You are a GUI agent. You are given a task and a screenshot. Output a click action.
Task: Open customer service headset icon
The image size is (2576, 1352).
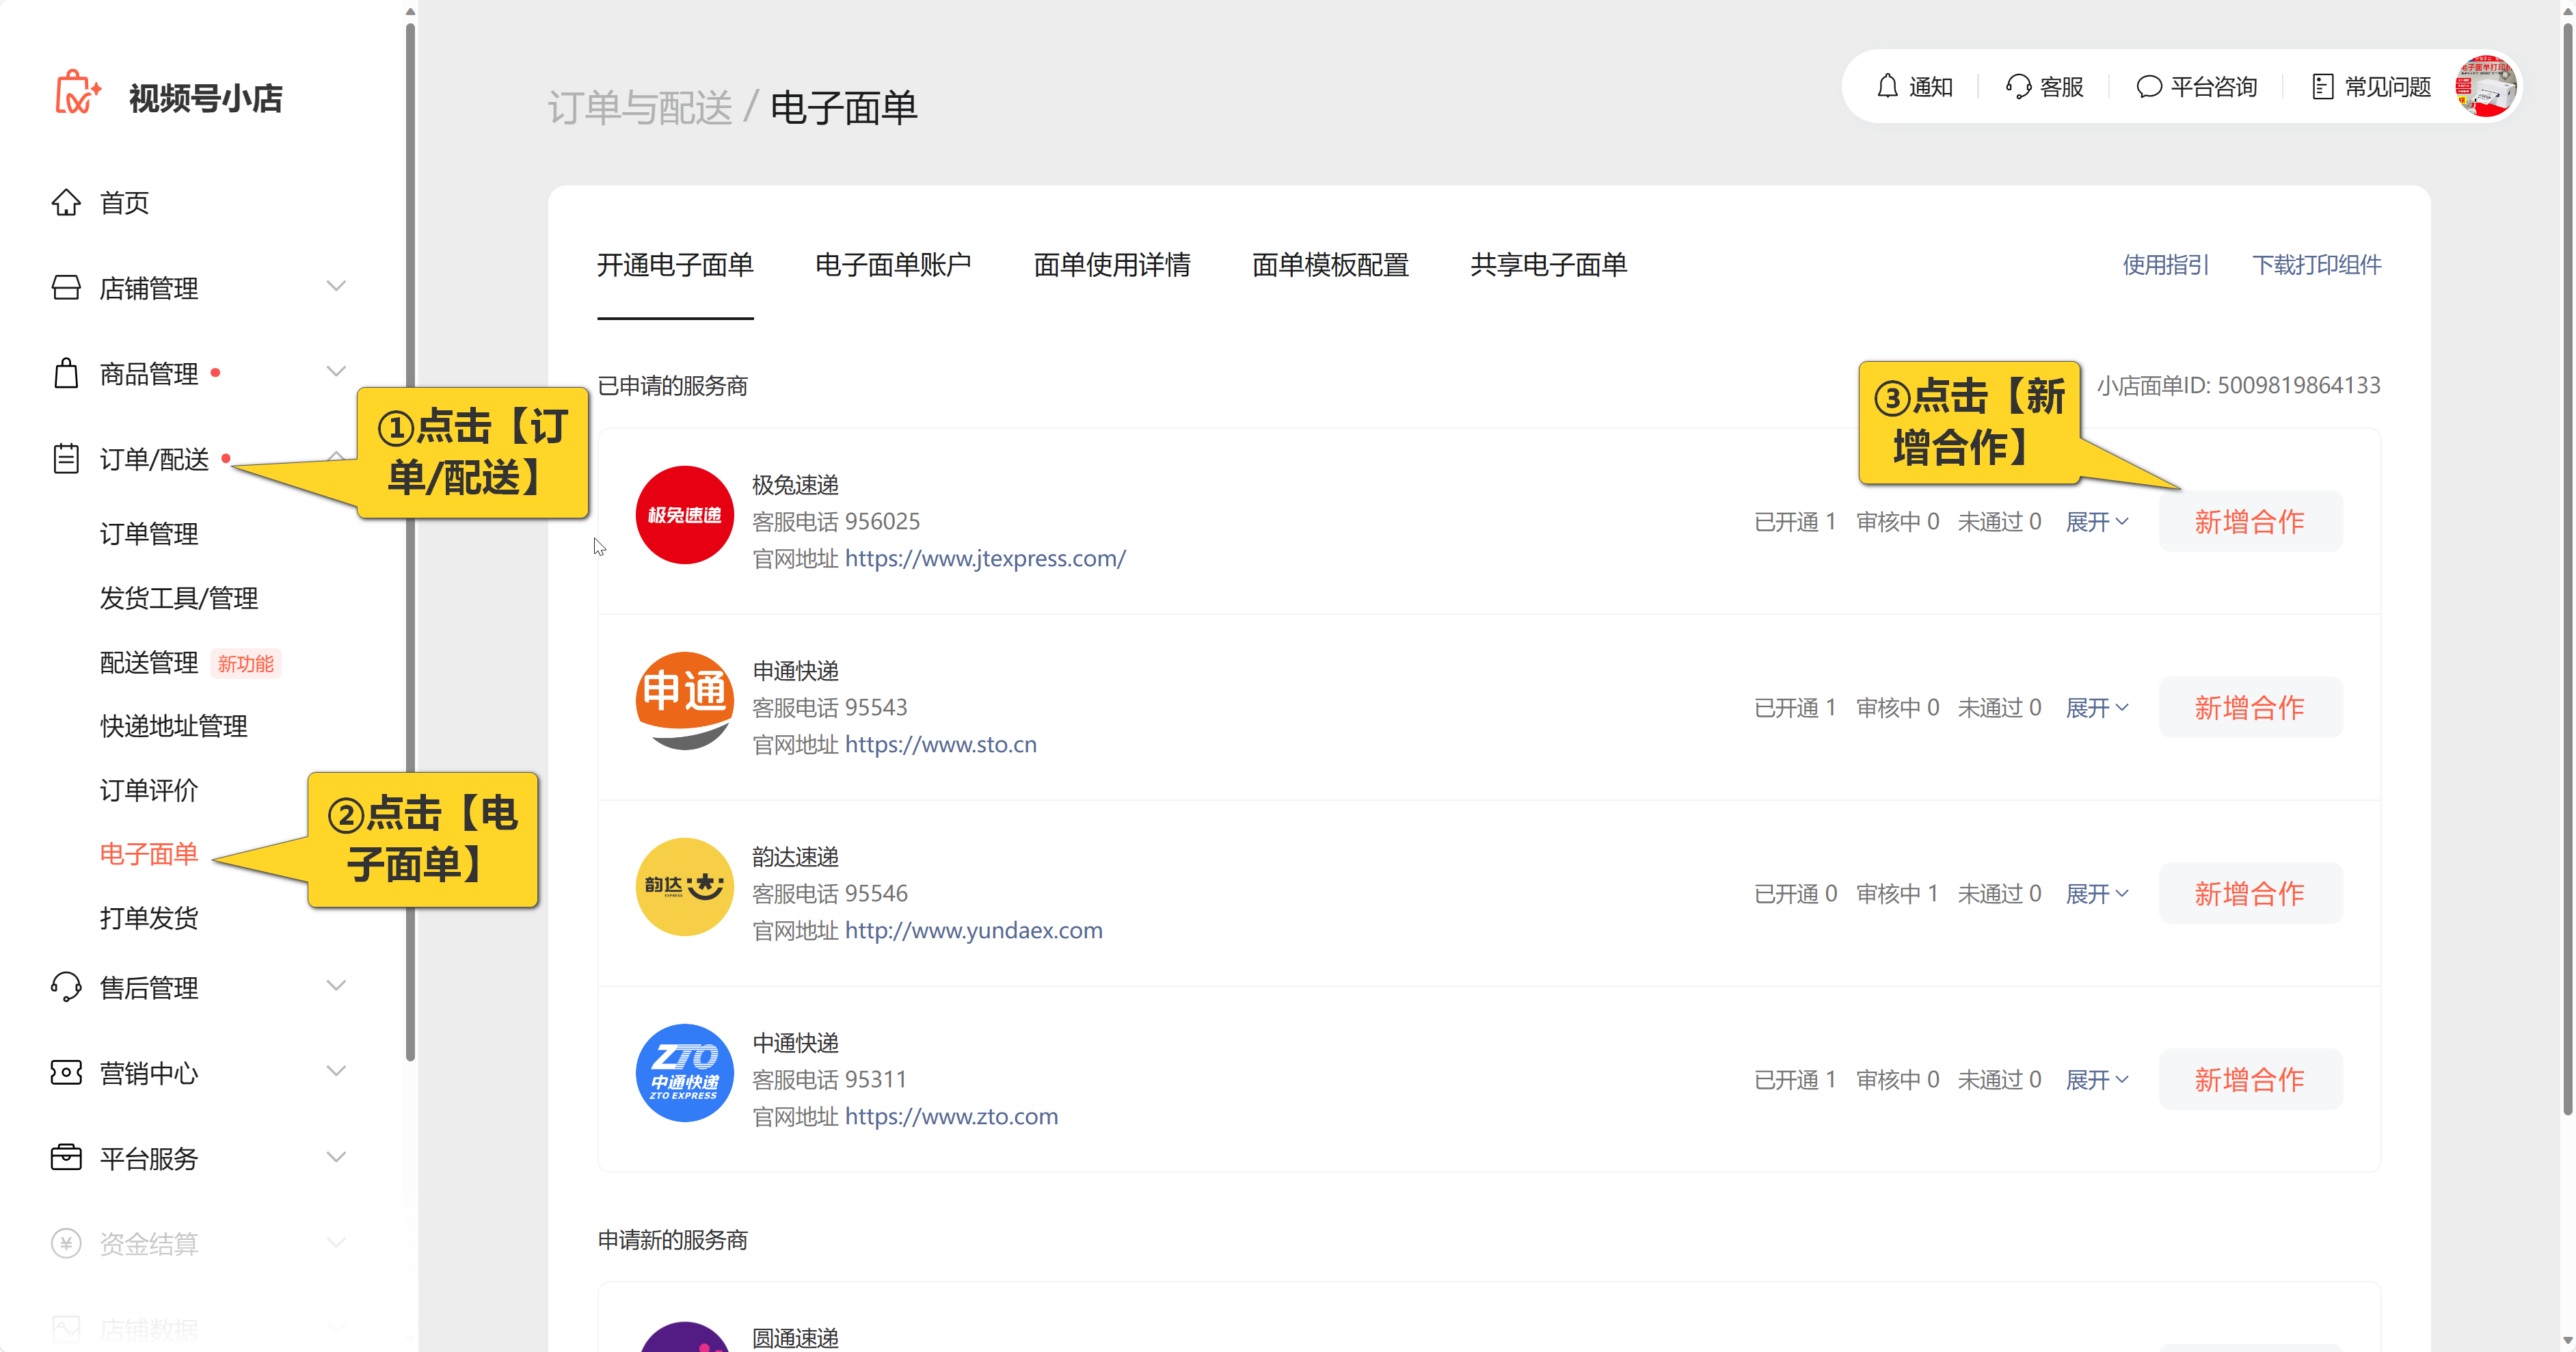tap(2018, 87)
